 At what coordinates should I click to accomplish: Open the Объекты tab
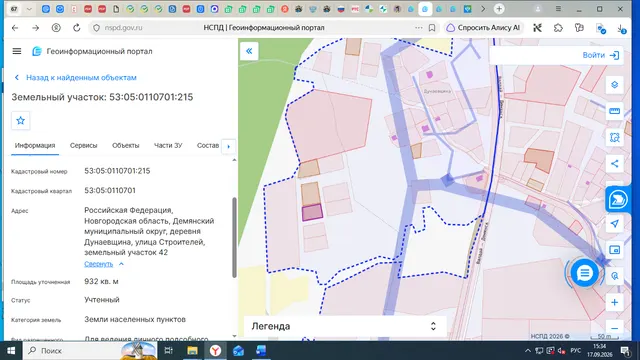click(125, 145)
